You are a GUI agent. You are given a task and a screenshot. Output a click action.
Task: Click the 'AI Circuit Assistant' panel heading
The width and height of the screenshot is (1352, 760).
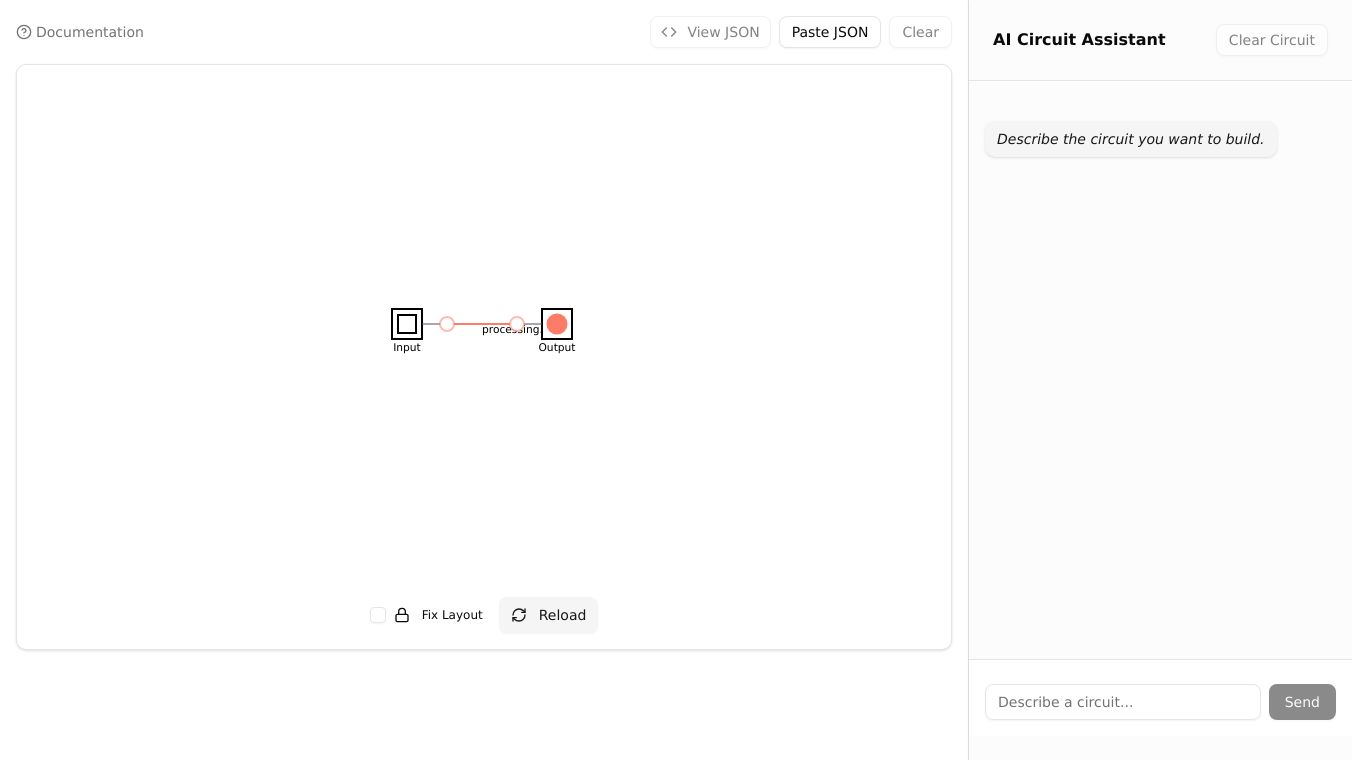[x=1079, y=40]
